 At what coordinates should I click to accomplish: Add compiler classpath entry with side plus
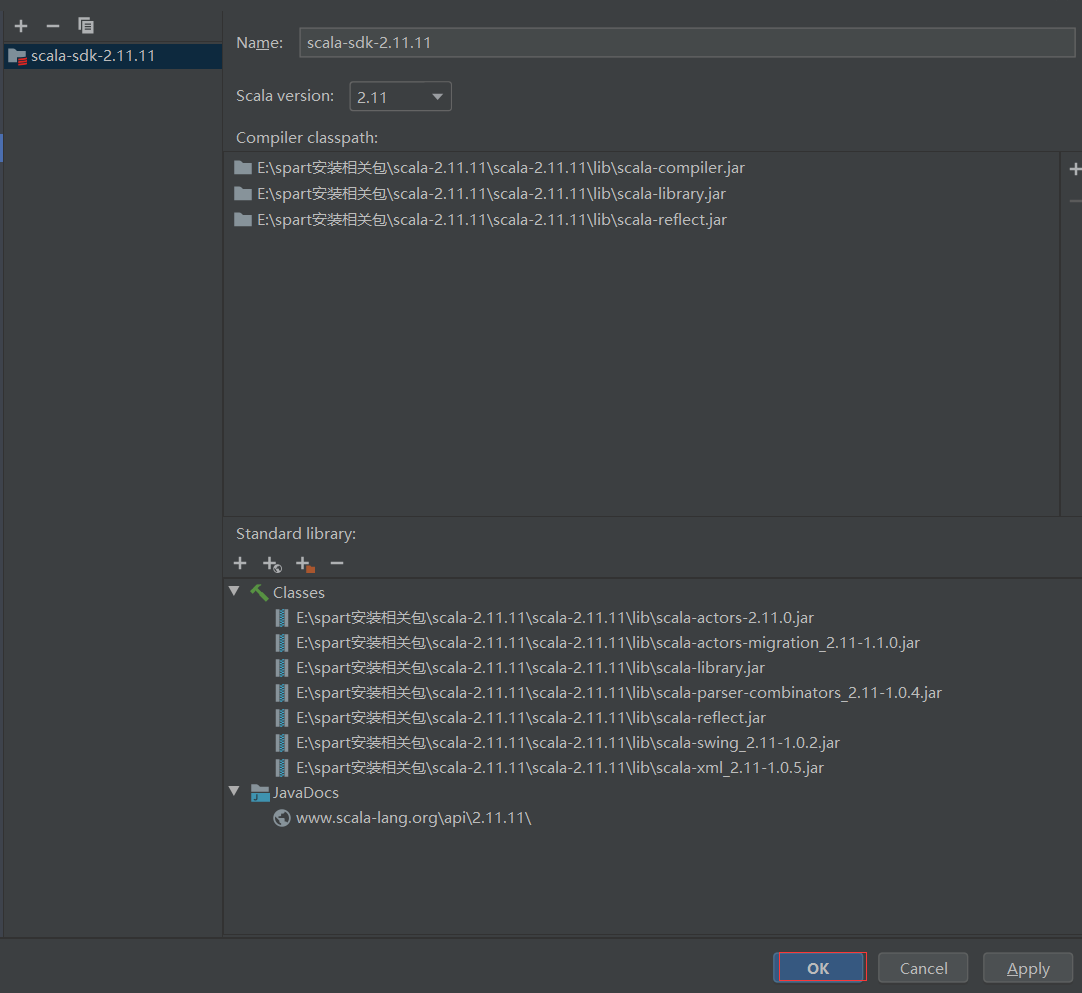click(x=1074, y=169)
